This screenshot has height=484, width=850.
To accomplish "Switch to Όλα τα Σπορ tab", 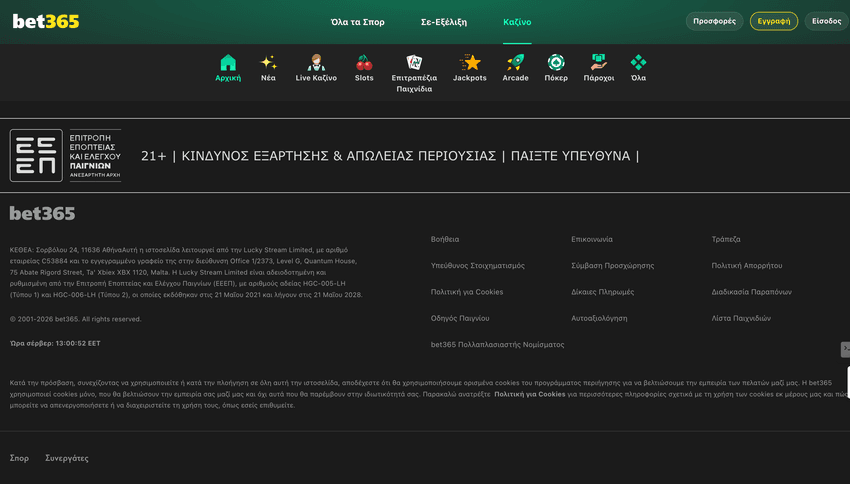I will tap(358, 22).
